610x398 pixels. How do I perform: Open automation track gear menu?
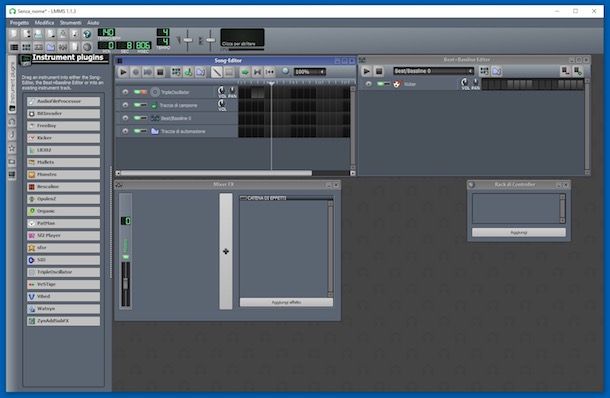125,131
